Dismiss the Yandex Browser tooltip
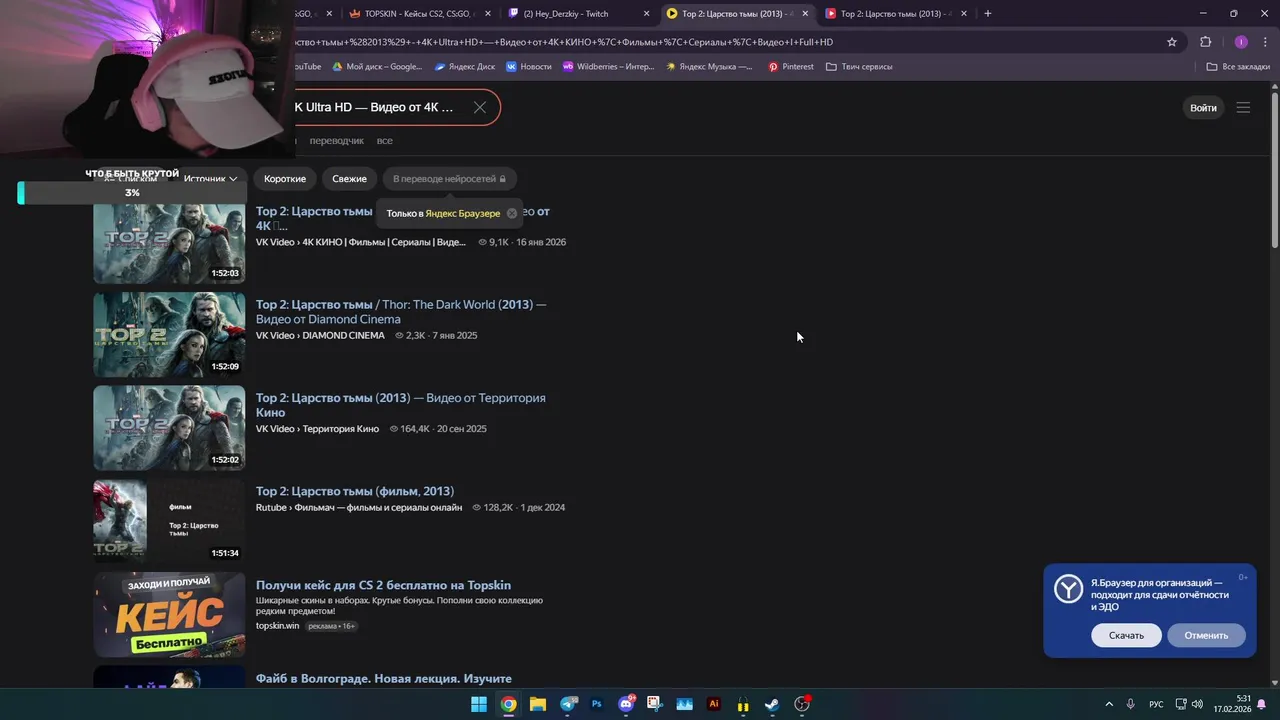 click(512, 213)
